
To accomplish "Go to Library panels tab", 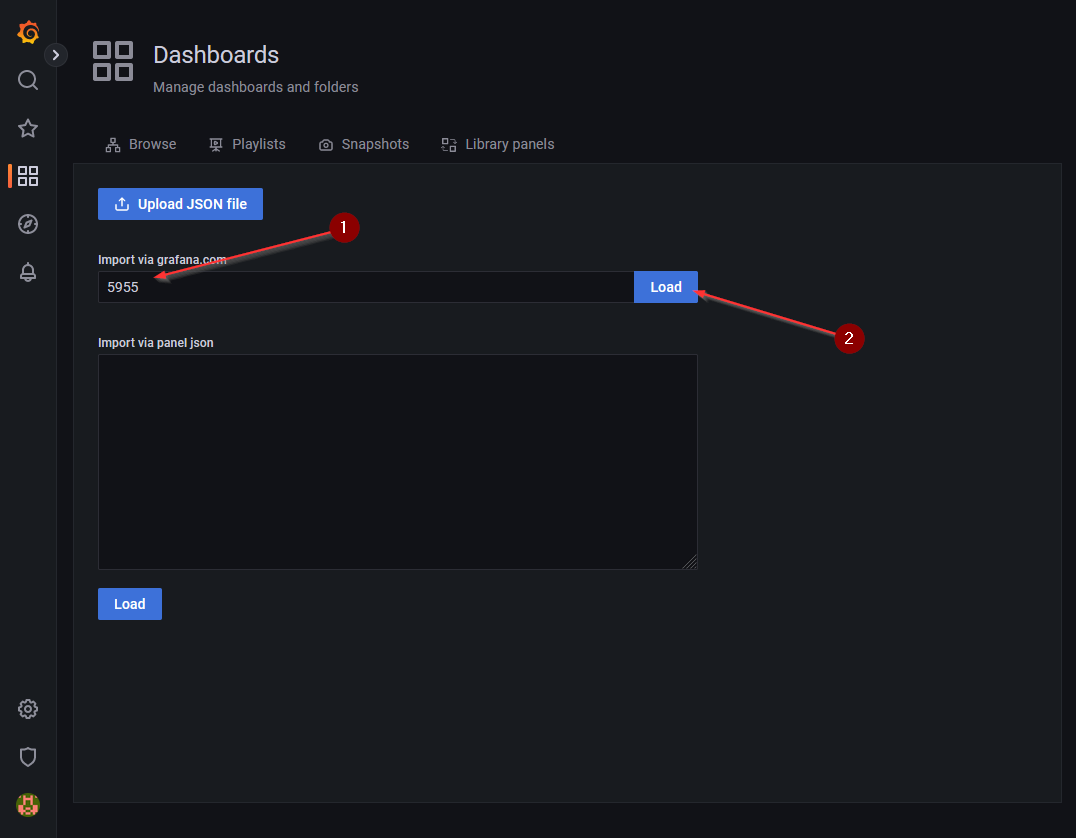I will [498, 144].
